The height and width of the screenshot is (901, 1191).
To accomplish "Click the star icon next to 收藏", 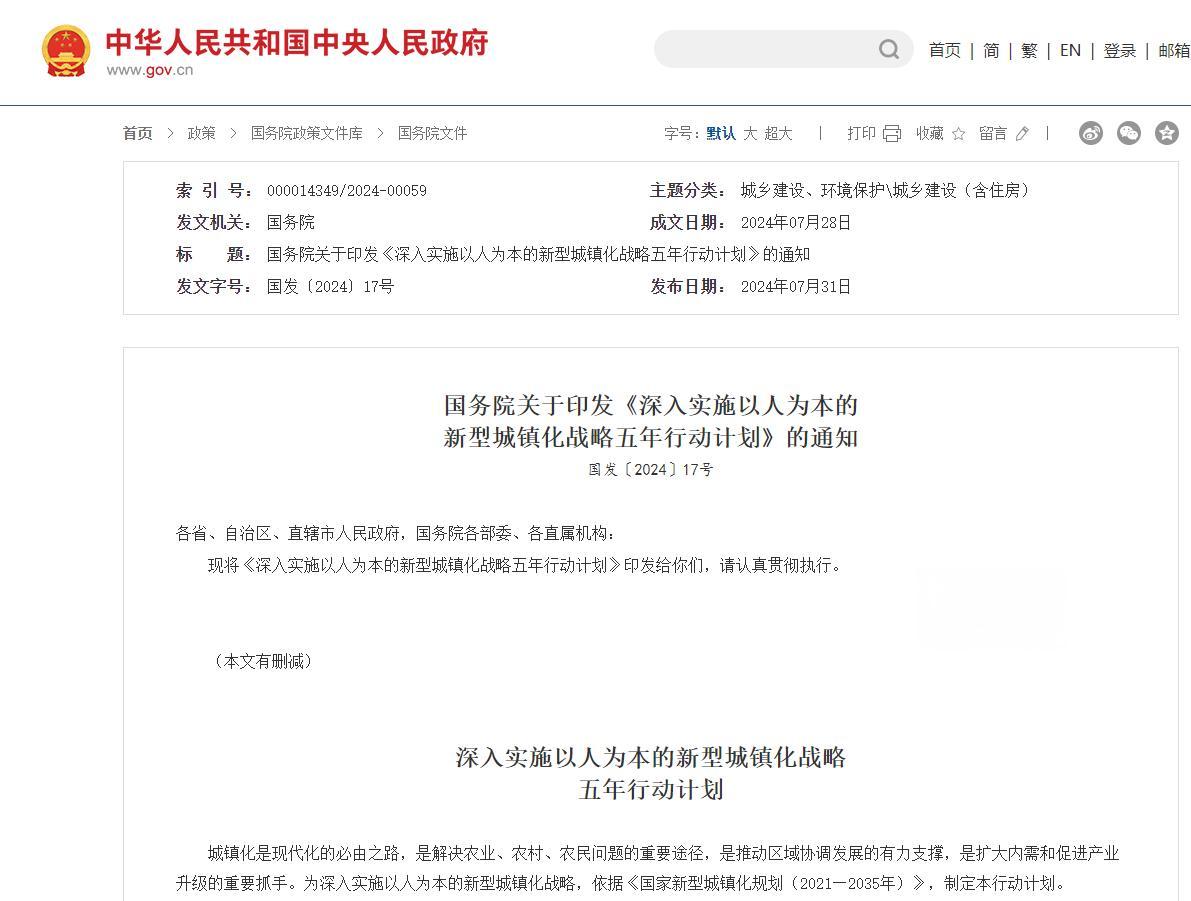I will click(x=958, y=134).
